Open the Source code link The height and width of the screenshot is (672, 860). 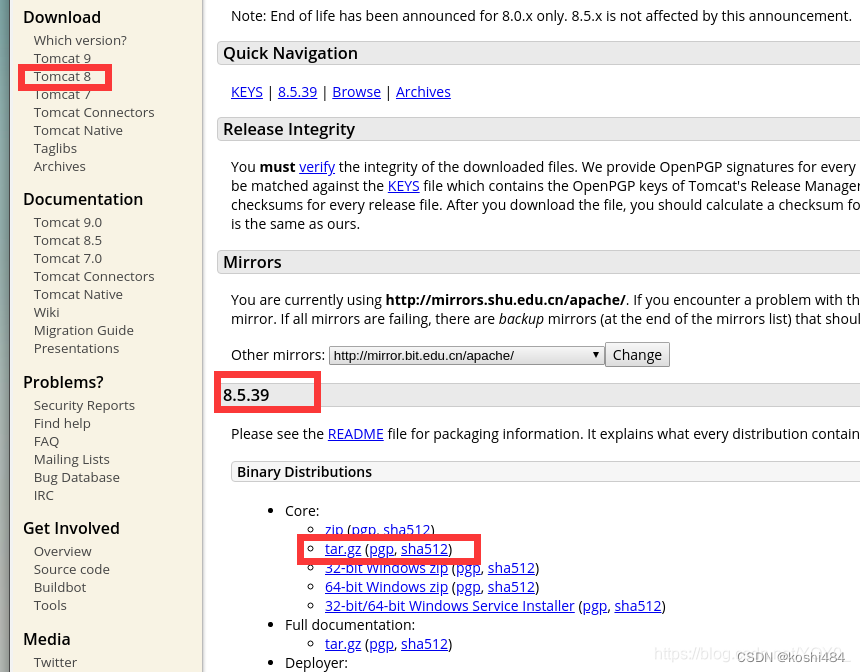tap(71, 569)
